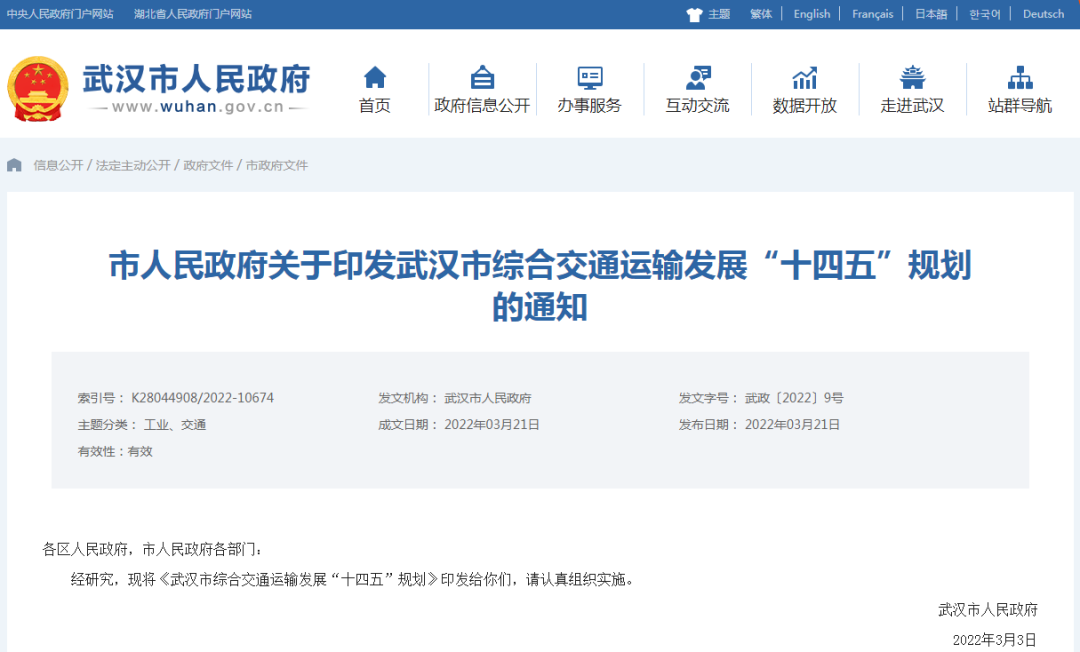1080x652 pixels.
Task: Go to 法定主动公开 breadcrumb
Action: tap(133, 165)
